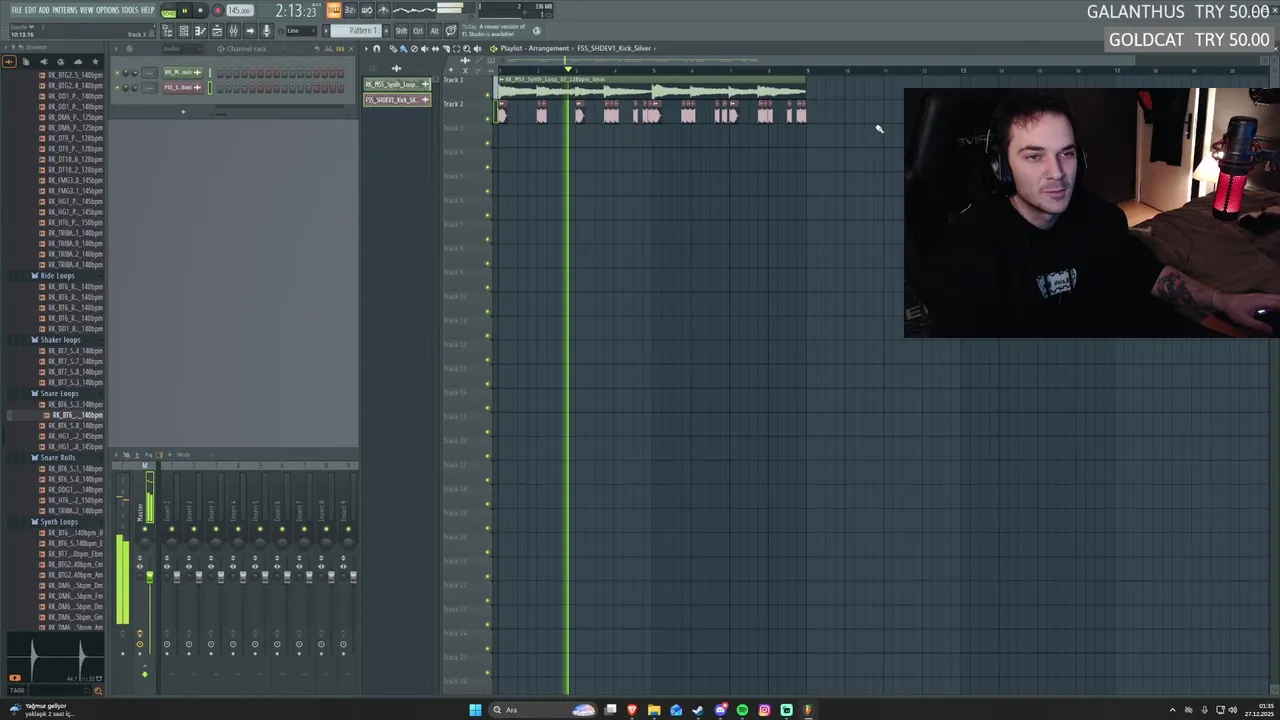Click the Ctrl modifier button

click(x=418, y=31)
